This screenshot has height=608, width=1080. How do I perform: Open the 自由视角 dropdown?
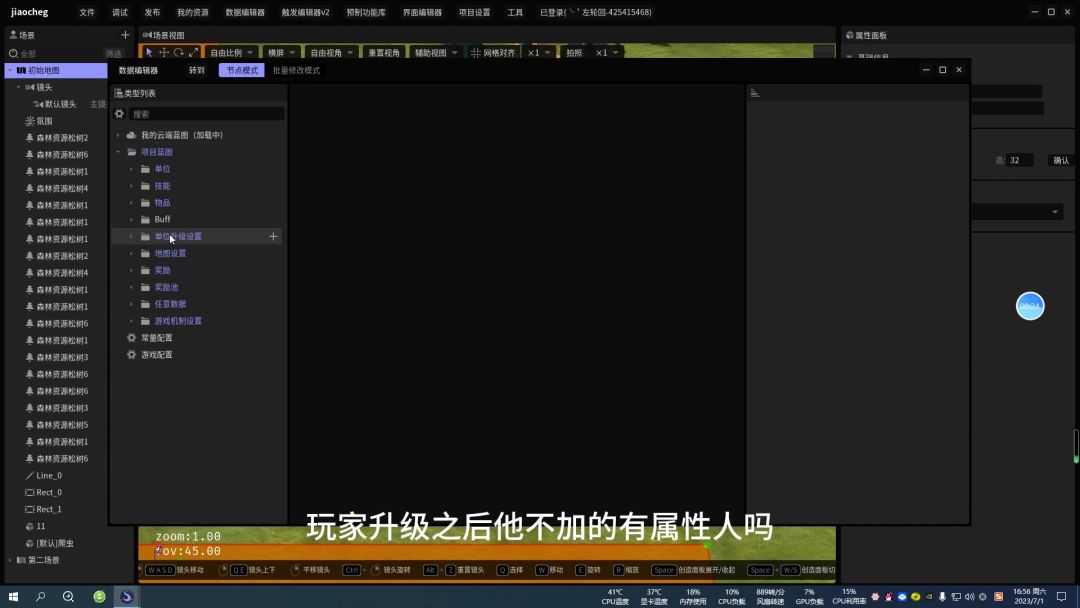tap(332, 53)
